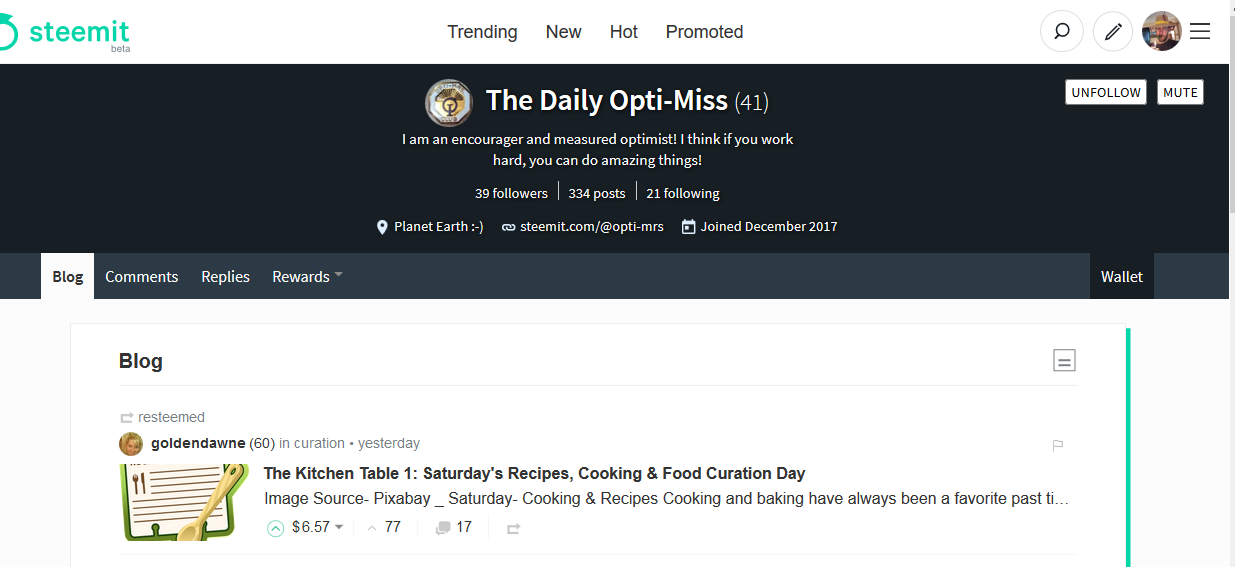Switch to the Comments tab
The height and width of the screenshot is (567, 1235).
[x=142, y=276]
